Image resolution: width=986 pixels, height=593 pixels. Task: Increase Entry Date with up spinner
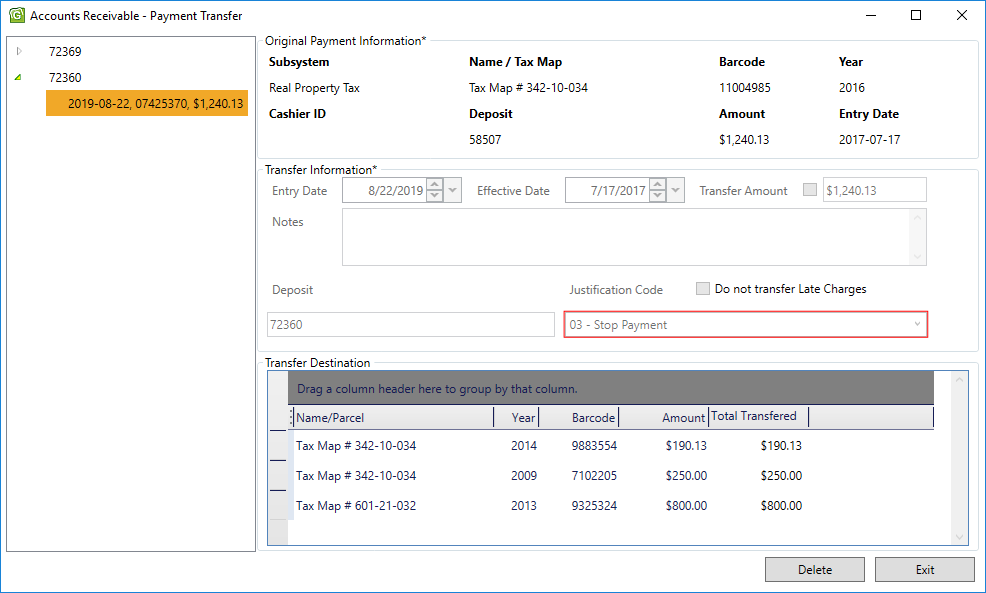434,185
